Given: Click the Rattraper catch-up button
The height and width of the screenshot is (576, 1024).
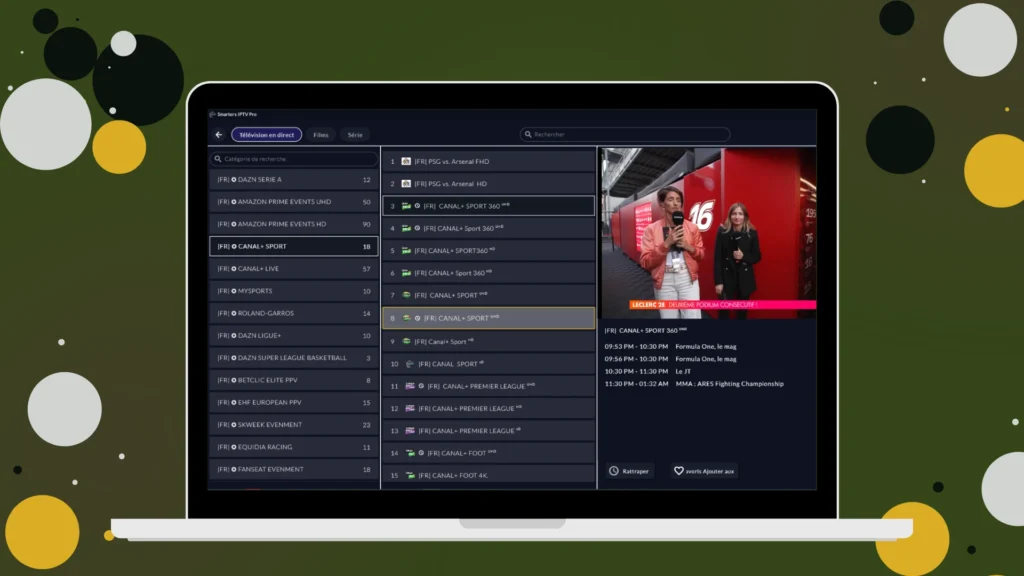Looking at the screenshot, I should (630, 471).
